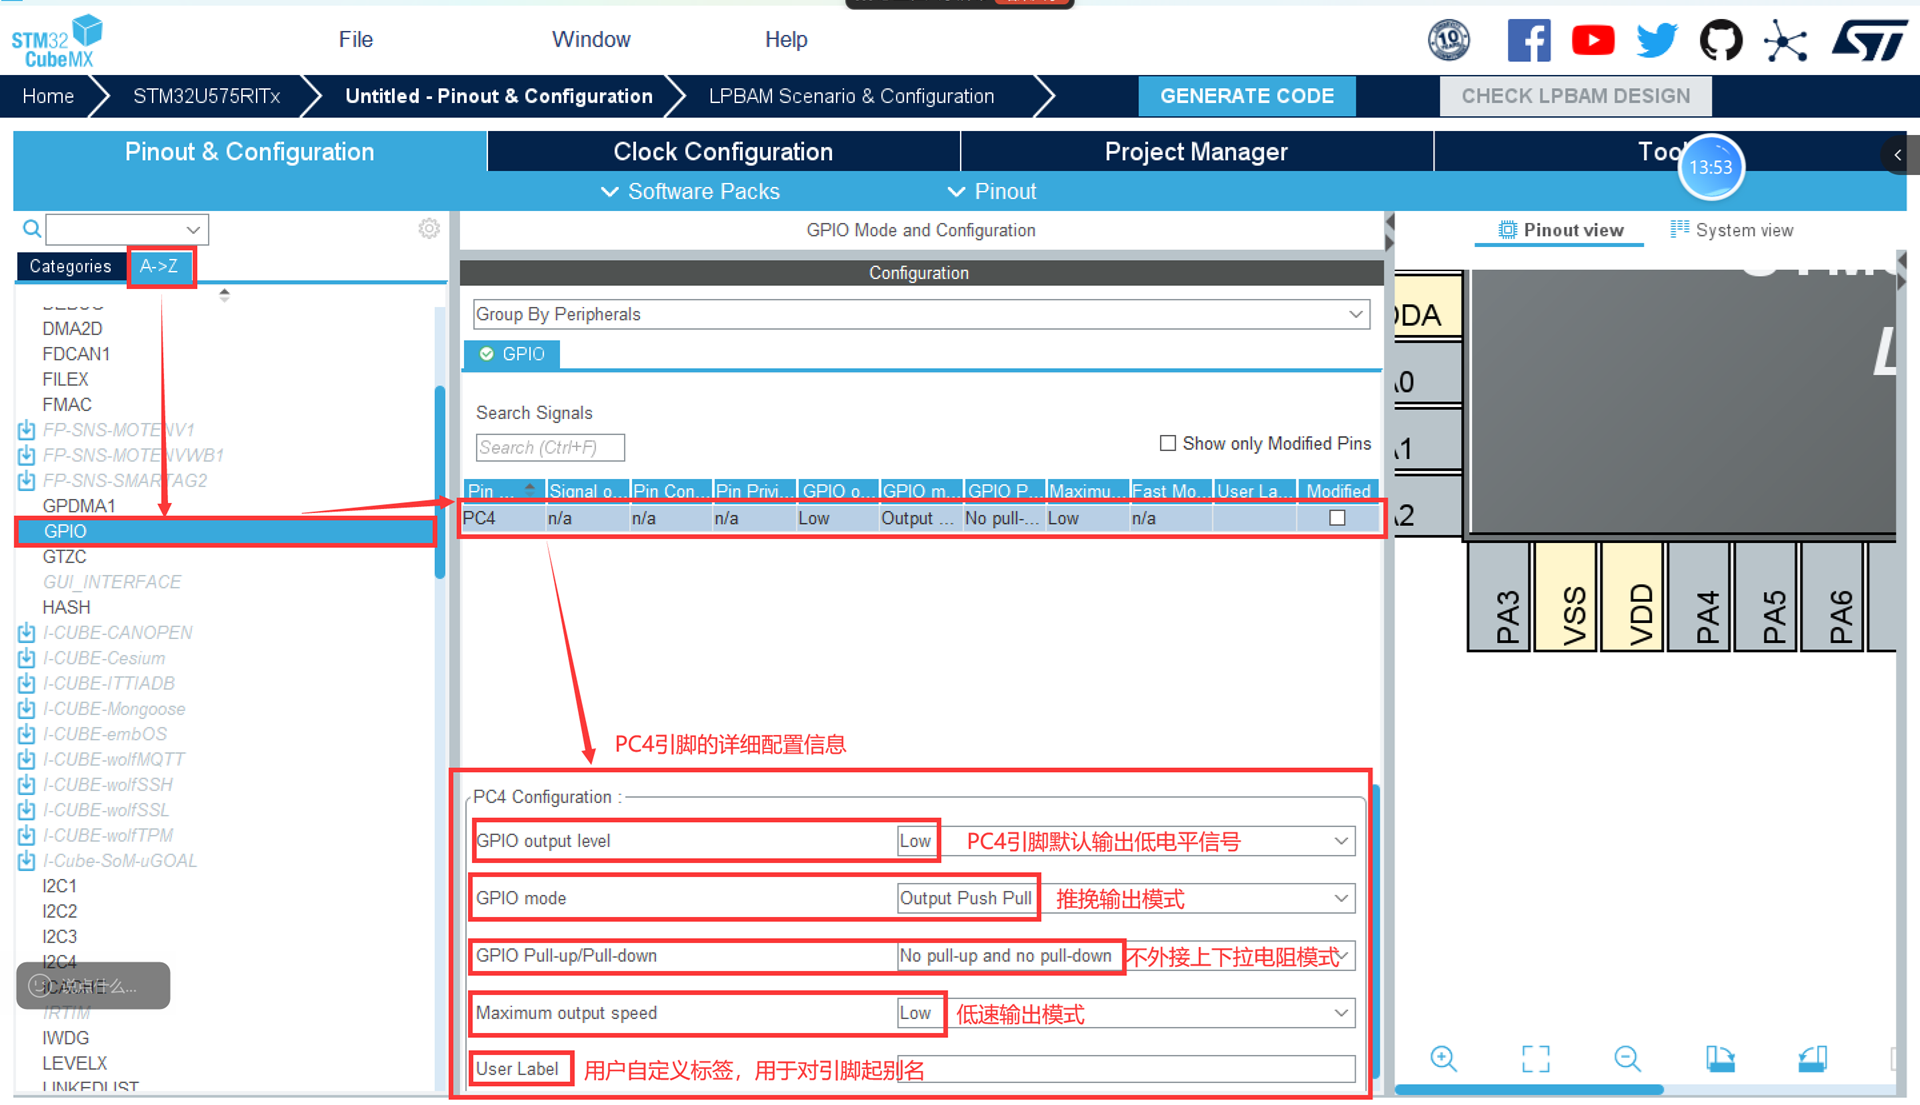Click the CHECK LPBAM DESIGN button
Image resolution: width=1920 pixels, height=1105 pixels.
tap(1575, 96)
